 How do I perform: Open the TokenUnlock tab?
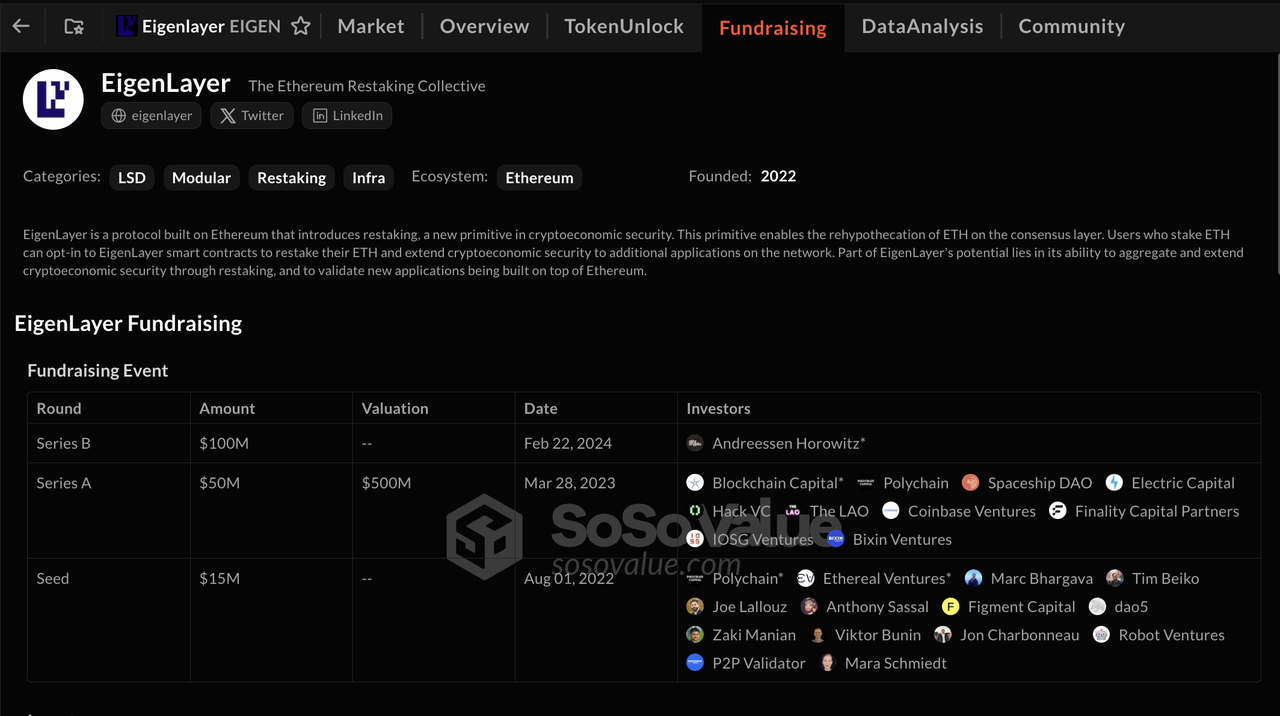(624, 27)
